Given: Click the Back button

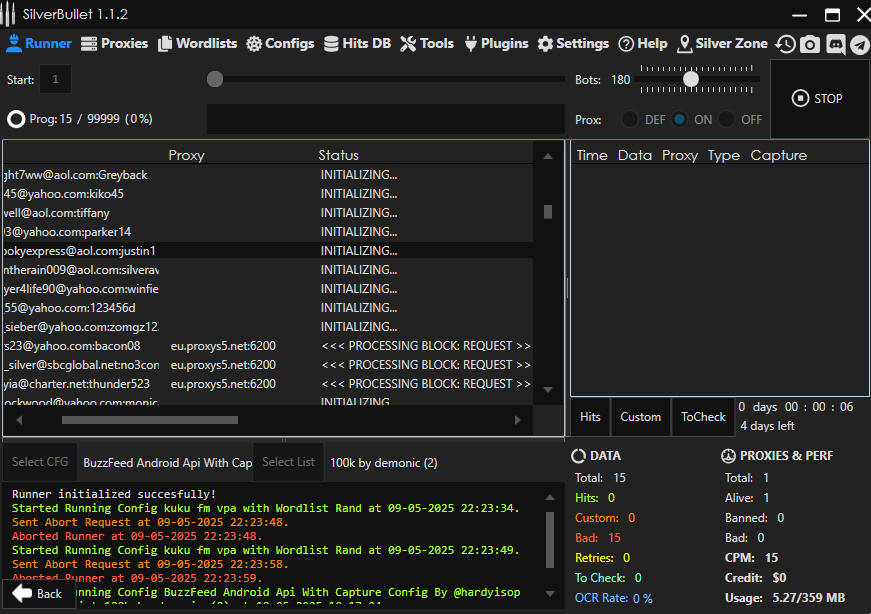Looking at the screenshot, I should [x=38, y=593].
